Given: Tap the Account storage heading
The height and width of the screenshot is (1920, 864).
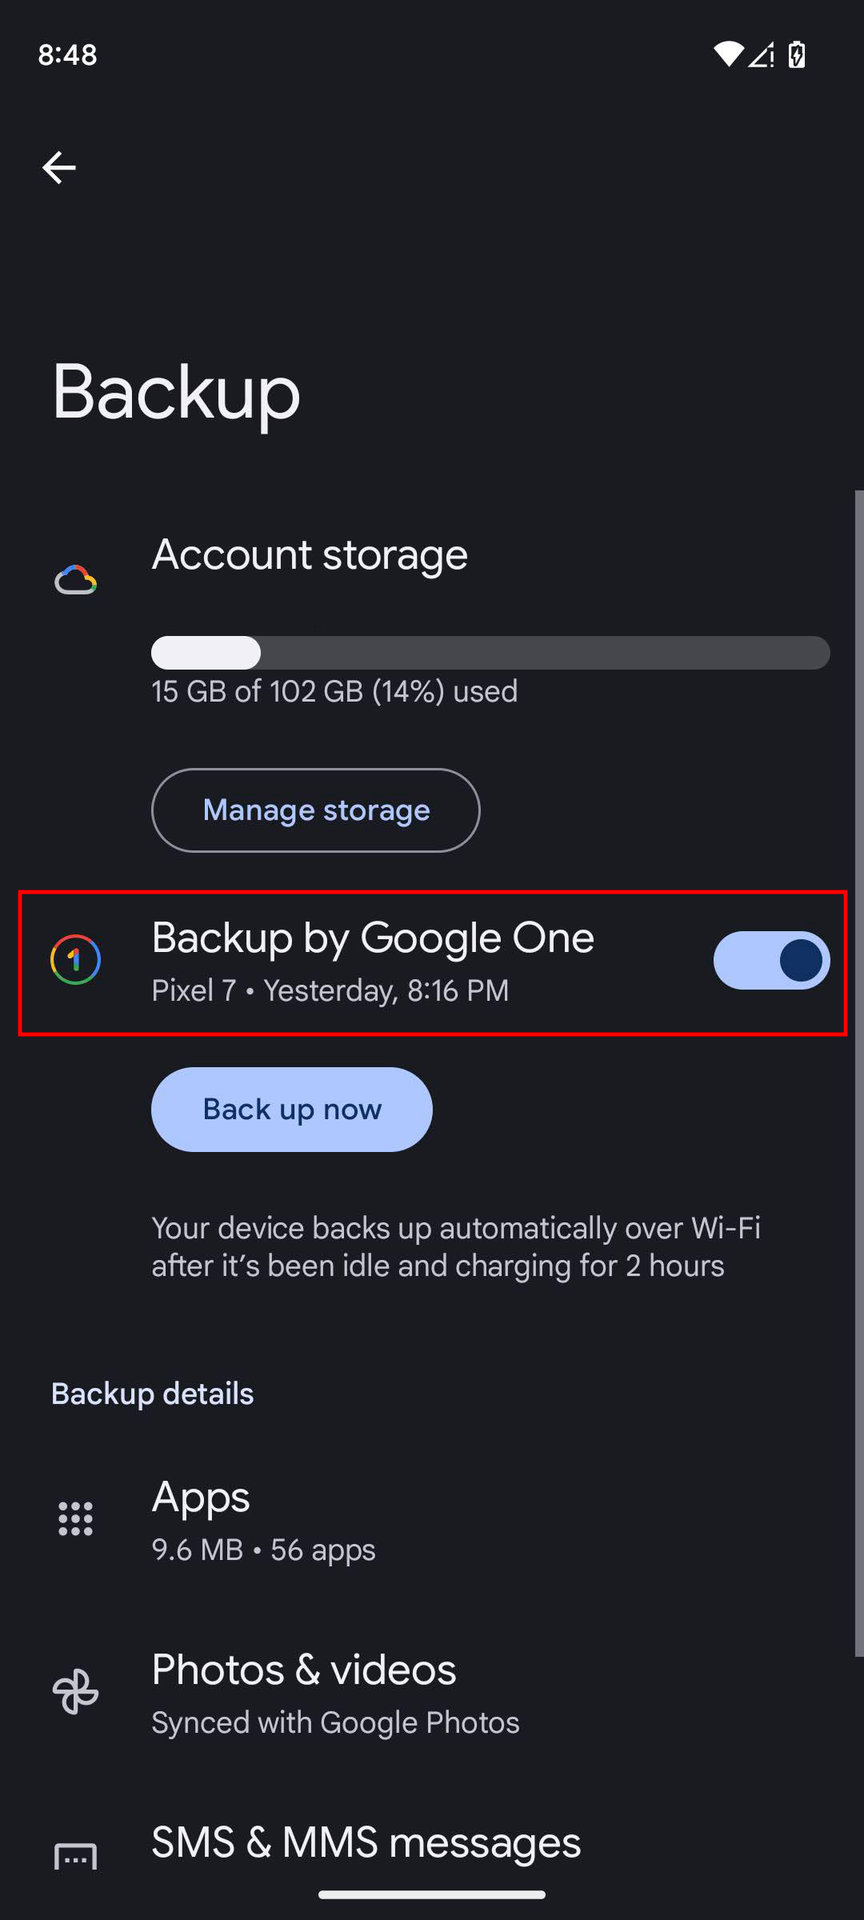Looking at the screenshot, I should 310,555.
